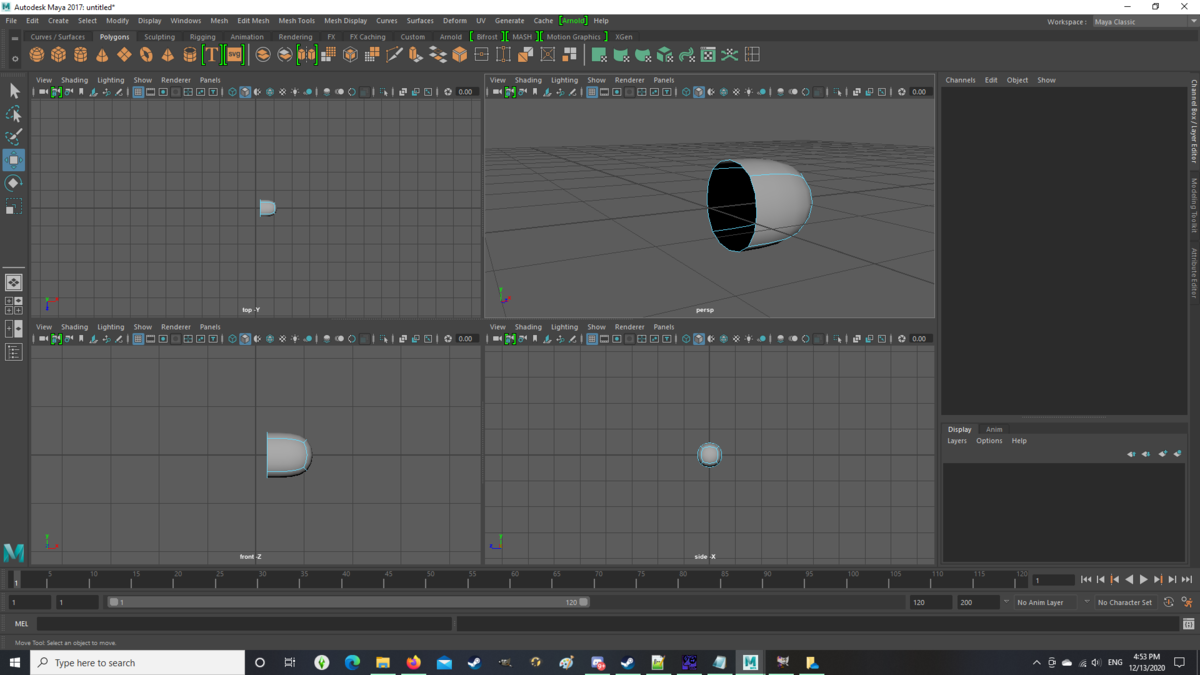Image resolution: width=1200 pixels, height=675 pixels.
Task: Click the MEL command input field
Action: coord(243,624)
